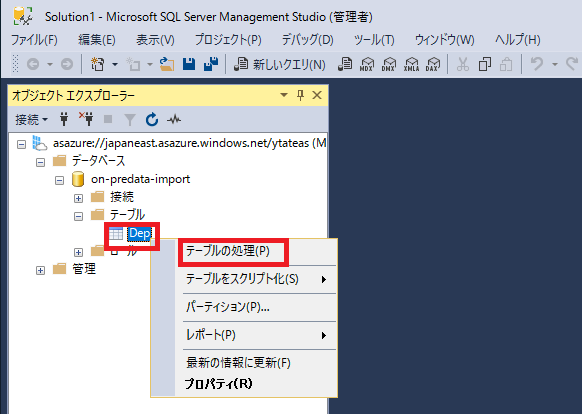
Task: Choose パーティション(P)... from context menu
Action: [x=256, y=307]
